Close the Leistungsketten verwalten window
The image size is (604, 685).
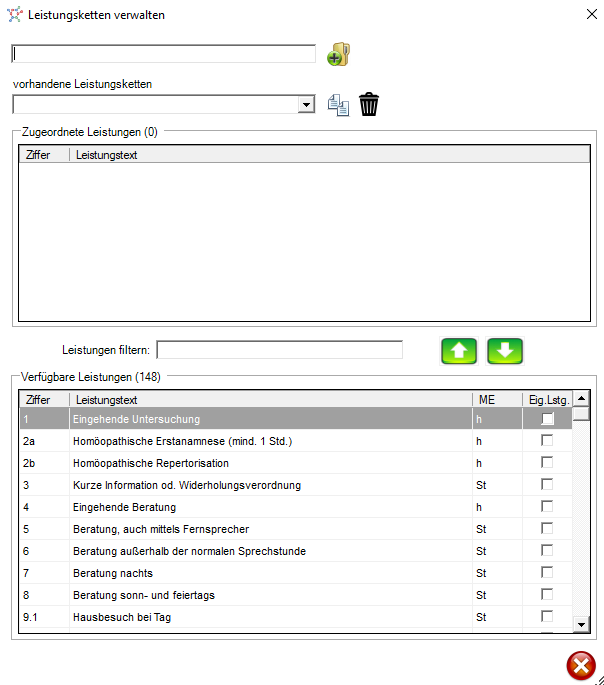coord(592,14)
